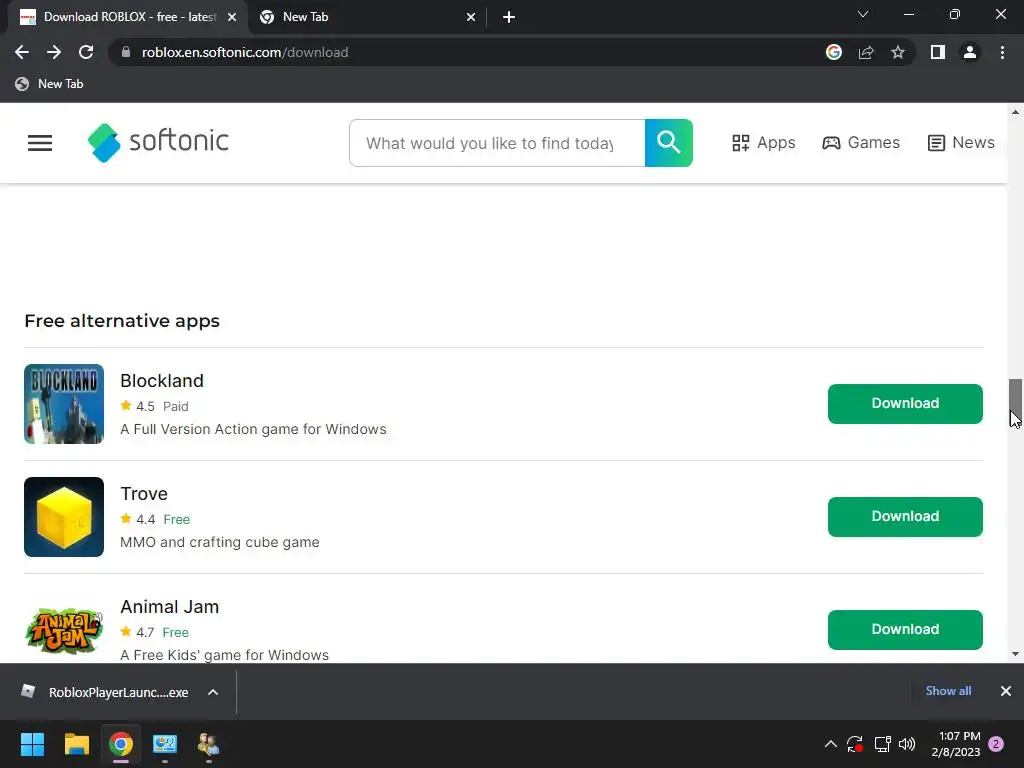The image size is (1024, 768).
Task: Close the Download ROBLOX tab
Action: click(x=232, y=17)
